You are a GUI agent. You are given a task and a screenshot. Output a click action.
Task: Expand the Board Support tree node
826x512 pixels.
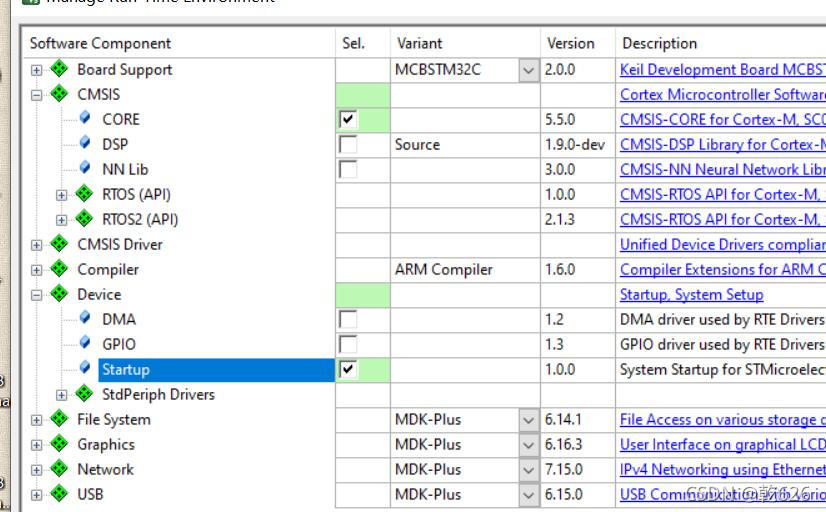(36, 70)
